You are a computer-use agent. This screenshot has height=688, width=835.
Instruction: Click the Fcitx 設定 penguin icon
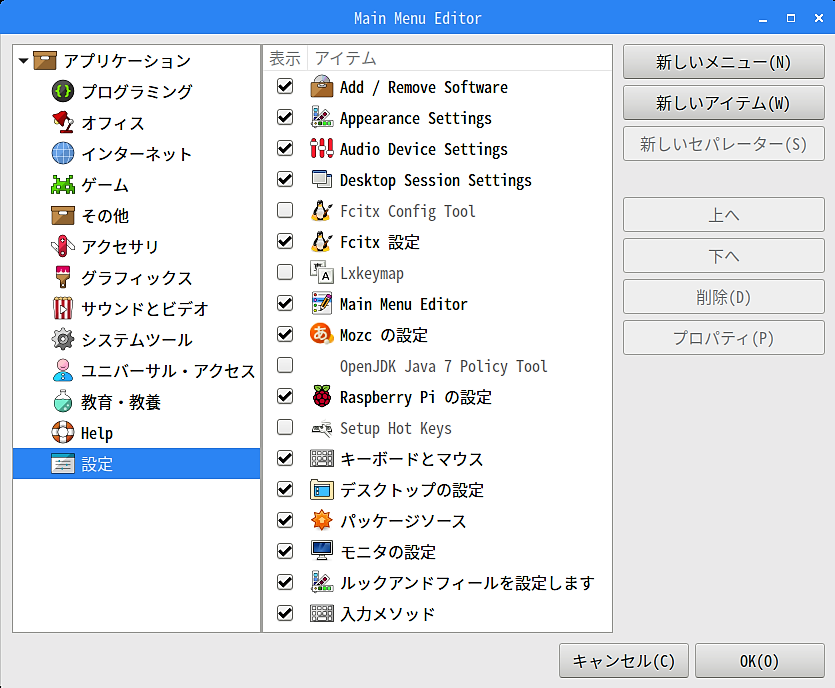[x=322, y=242]
